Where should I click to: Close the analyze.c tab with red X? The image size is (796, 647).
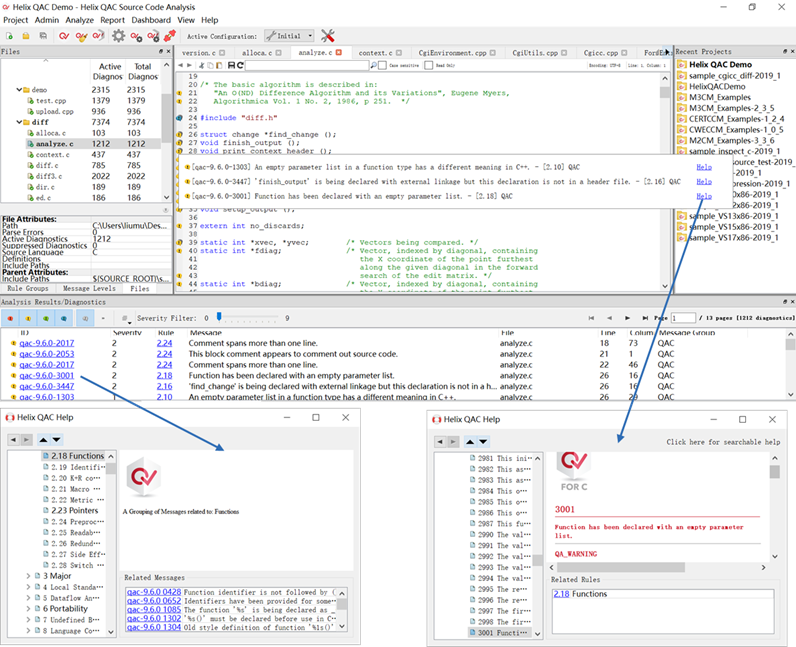click(339, 52)
